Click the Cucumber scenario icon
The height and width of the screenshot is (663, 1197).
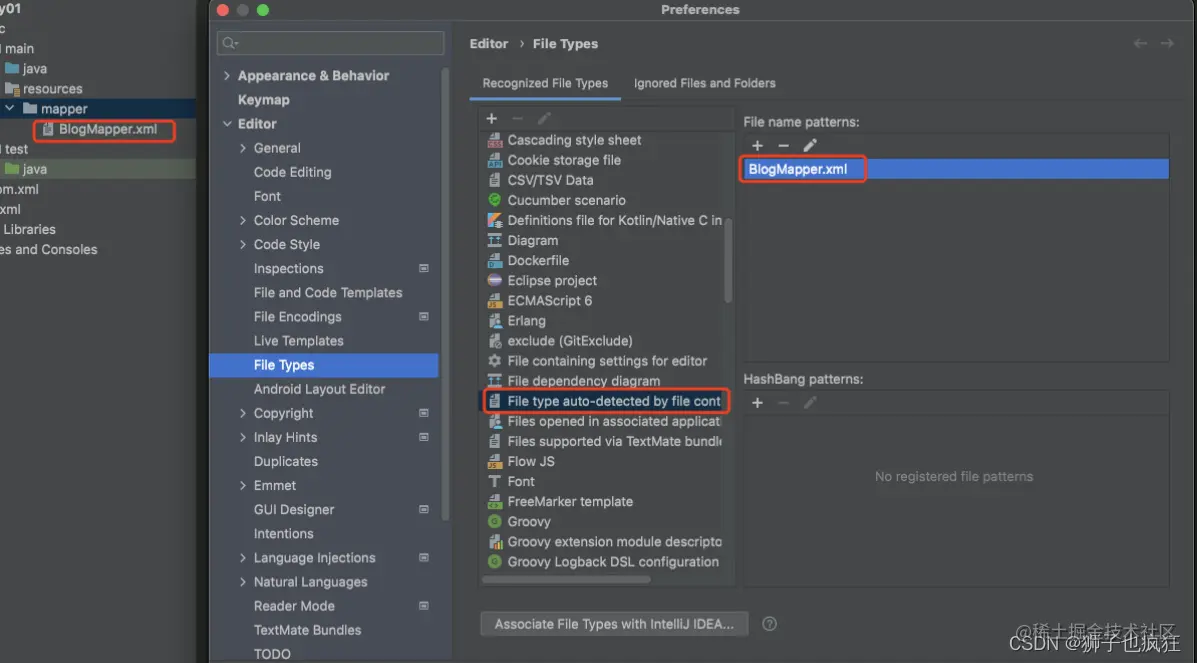point(495,200)
